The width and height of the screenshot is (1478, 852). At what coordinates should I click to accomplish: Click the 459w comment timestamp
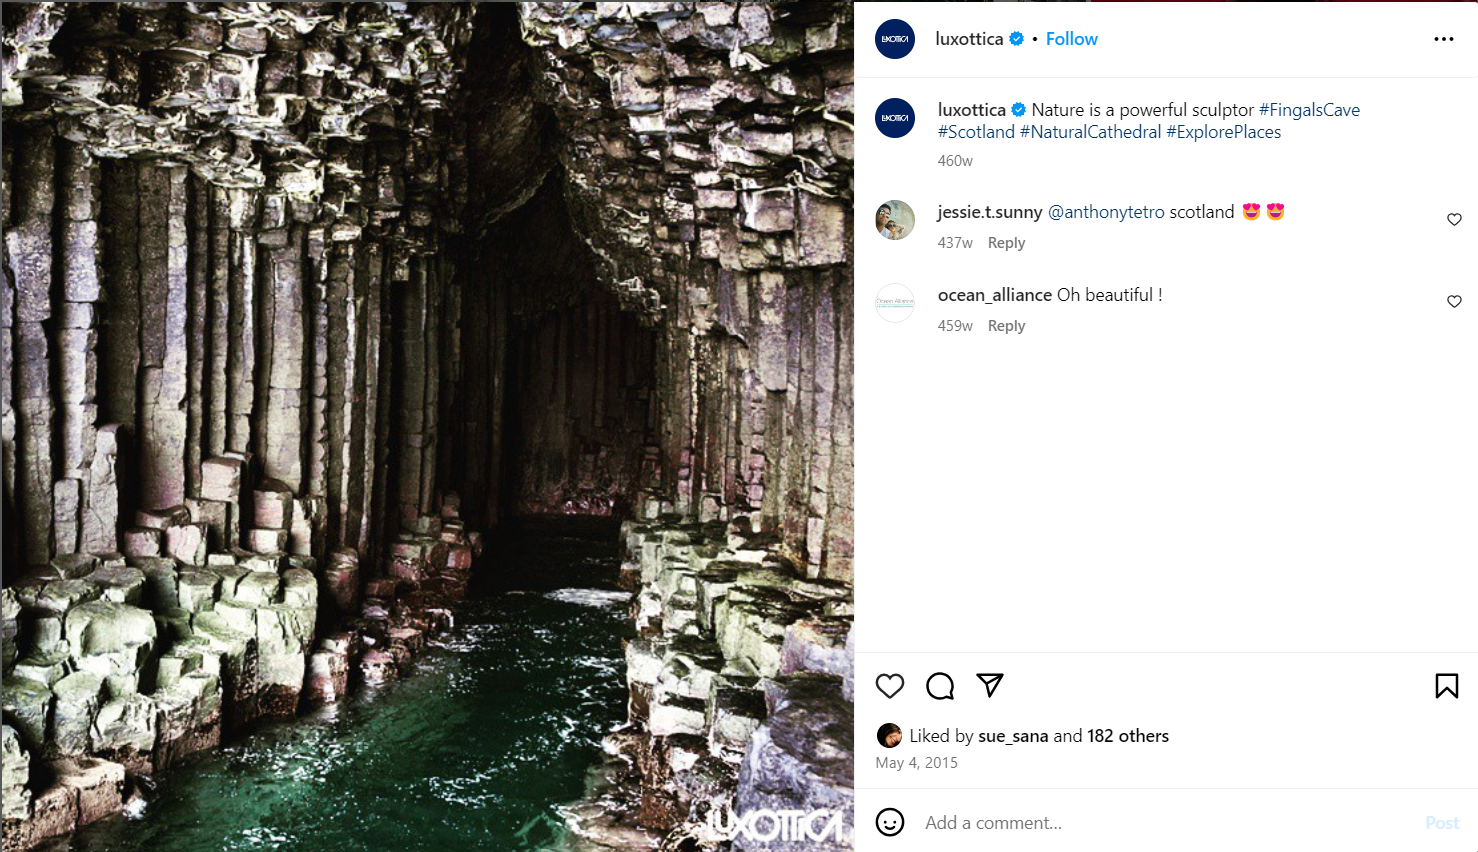955,326
